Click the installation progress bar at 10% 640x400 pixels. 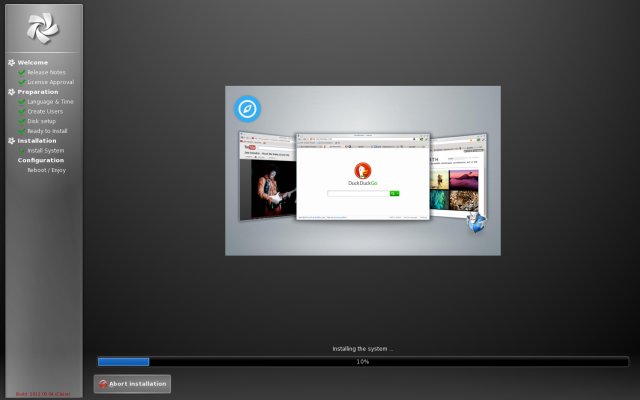tap(363, 361)
